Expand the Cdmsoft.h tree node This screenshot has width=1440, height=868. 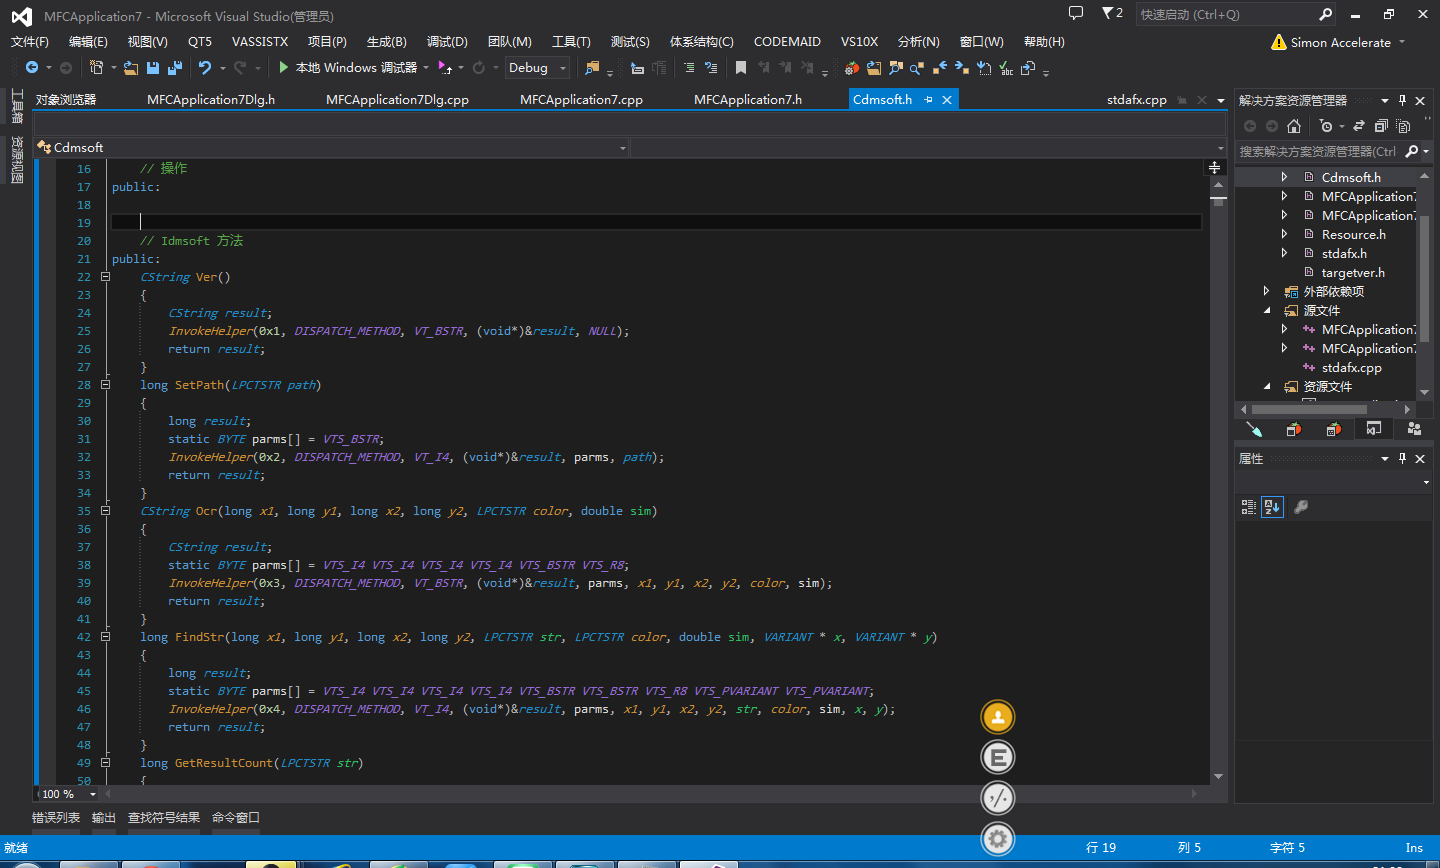[1285, 177]
